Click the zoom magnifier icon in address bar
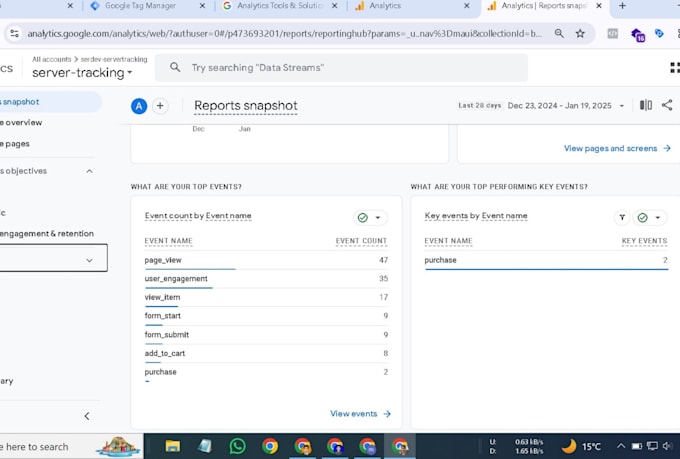This screenshot has width=680, height=459. click(x=559, y=33)
